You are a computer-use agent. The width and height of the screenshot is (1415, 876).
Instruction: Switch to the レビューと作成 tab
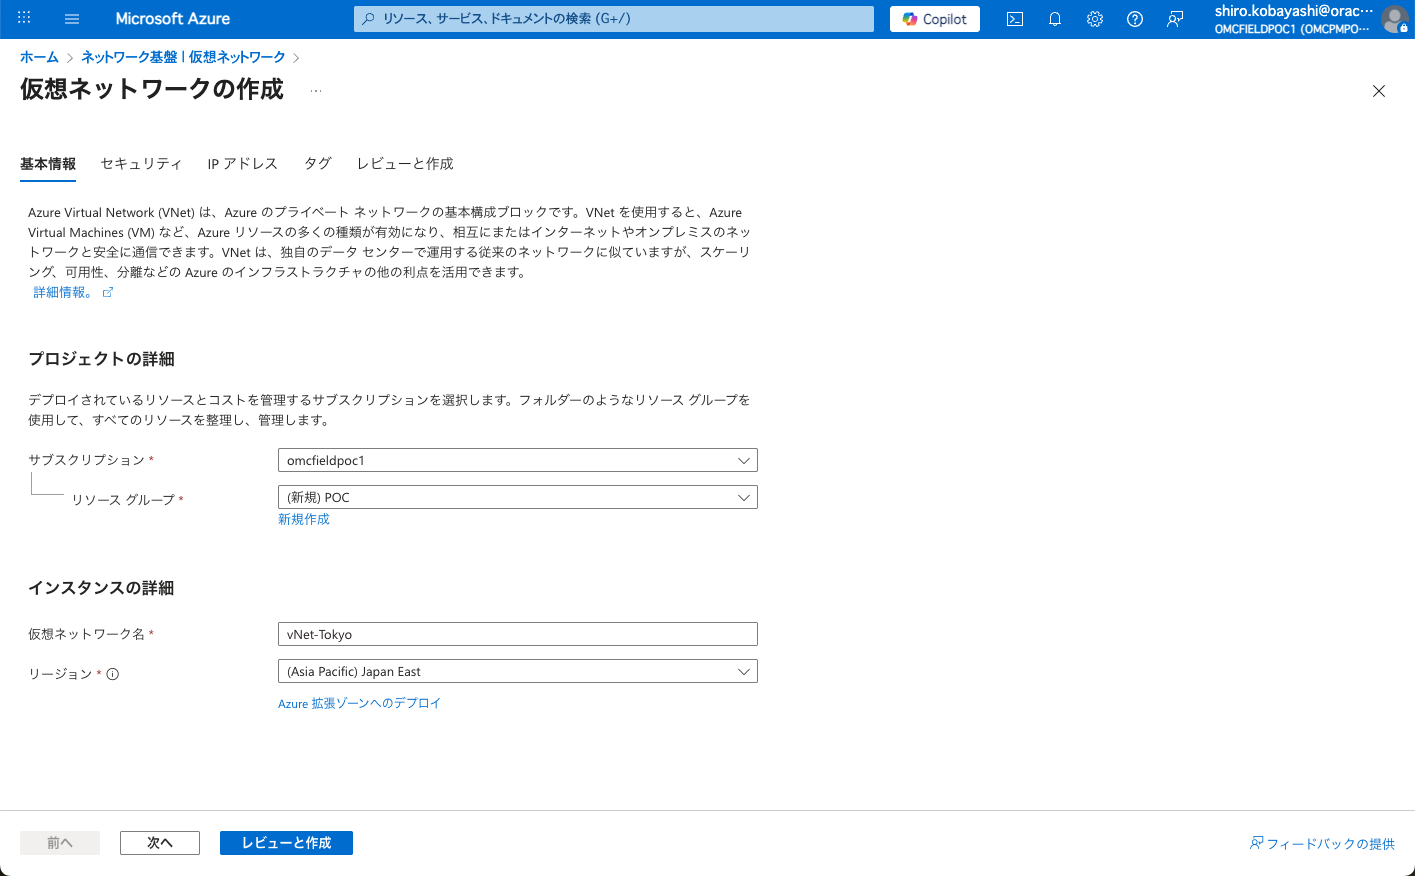pyautogui.click(x=405, y=164)
